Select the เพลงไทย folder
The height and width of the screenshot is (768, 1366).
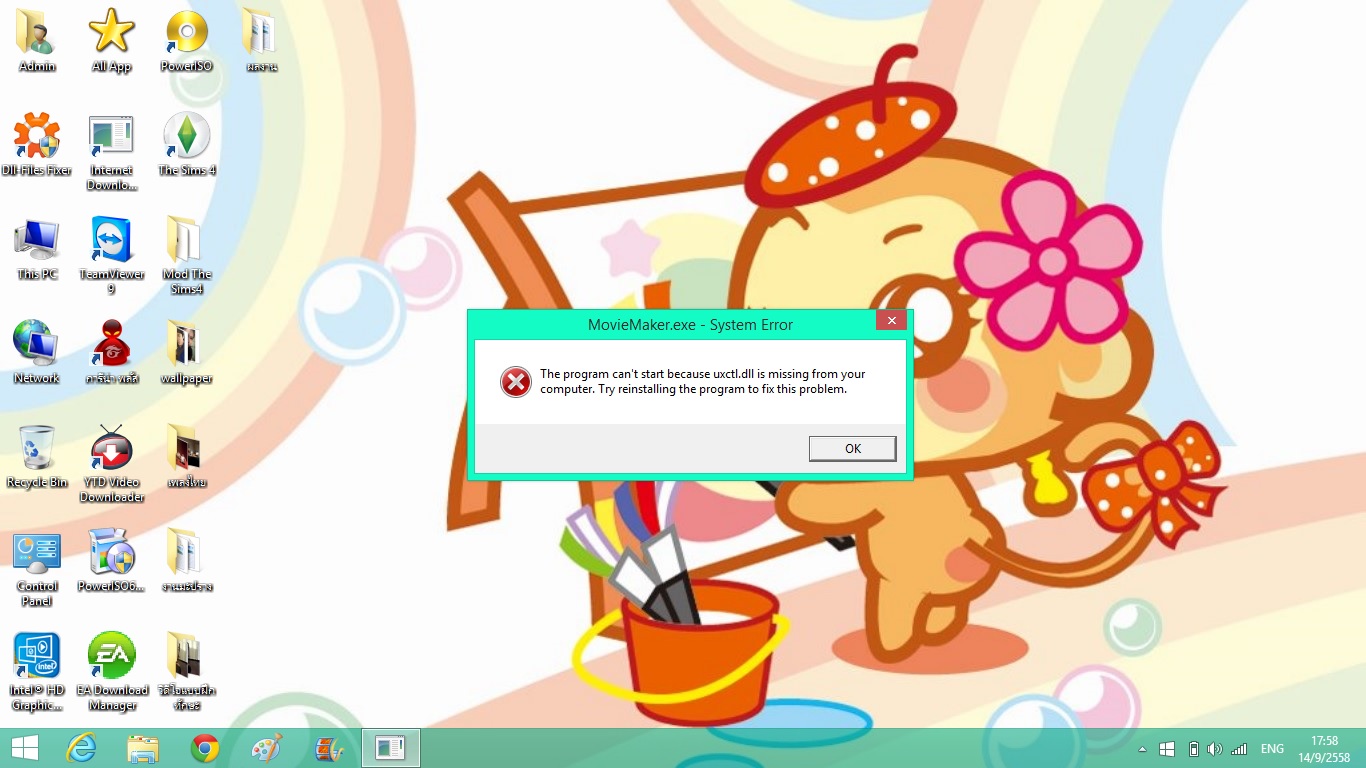(186, 458)
